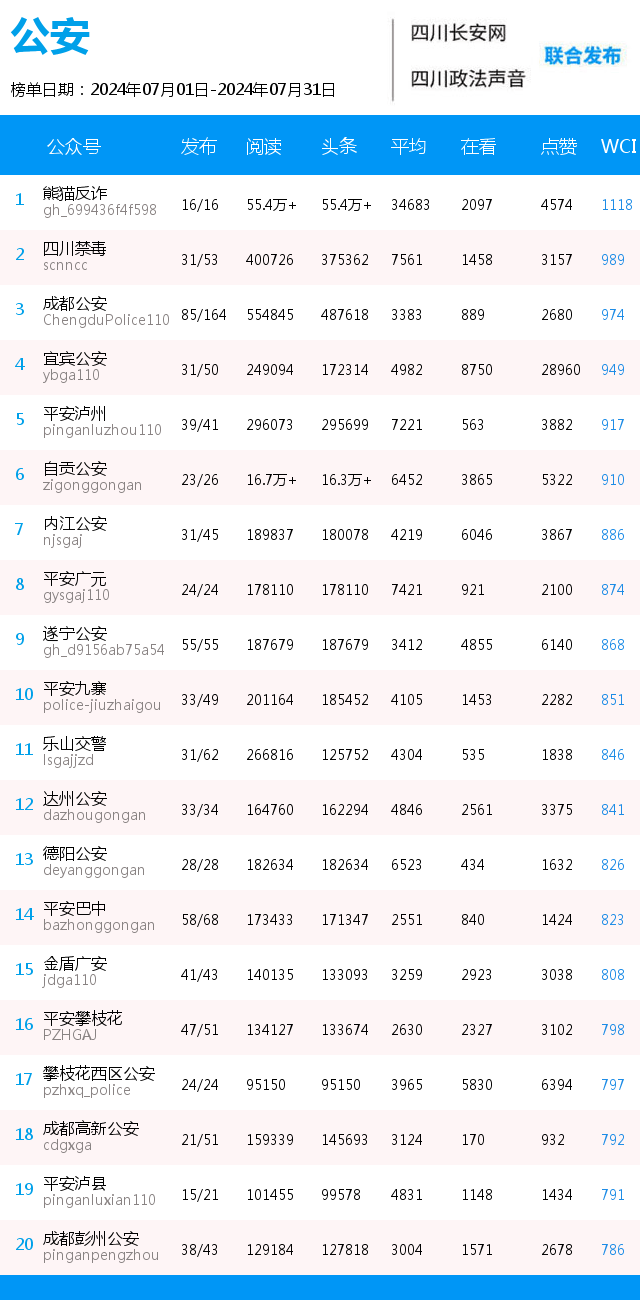Click the WCI score 949 of 宜宾公安
640x1304 pixels.
[x=613, y=370]
